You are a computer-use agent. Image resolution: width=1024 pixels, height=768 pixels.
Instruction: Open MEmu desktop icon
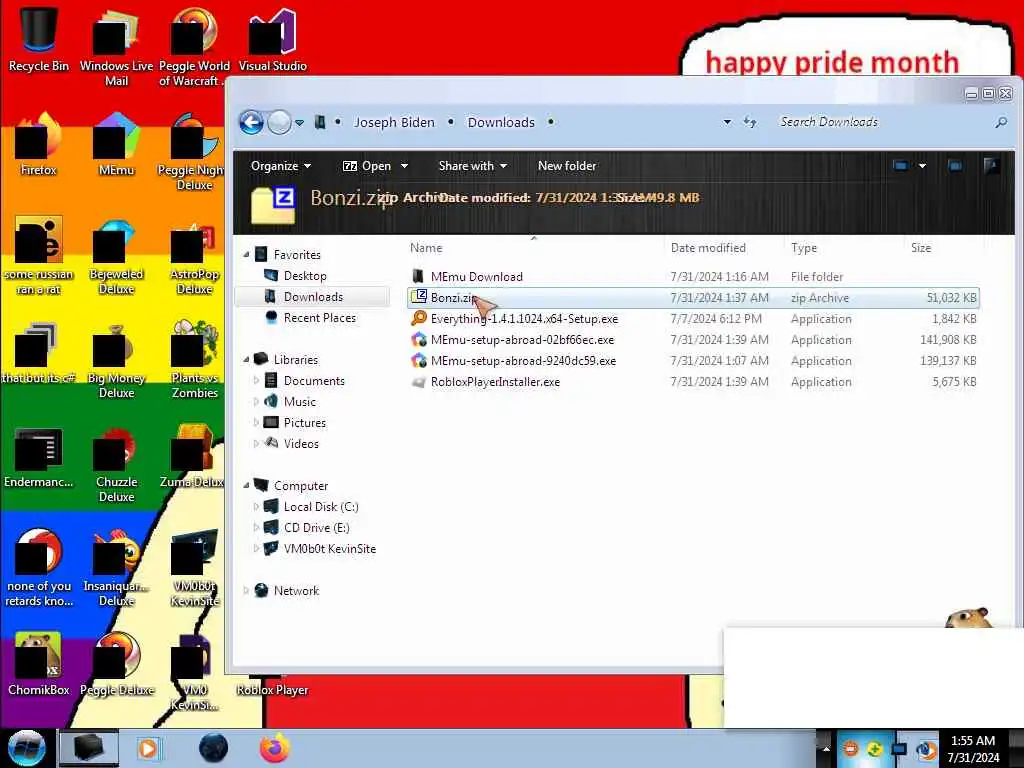[116, 144]
